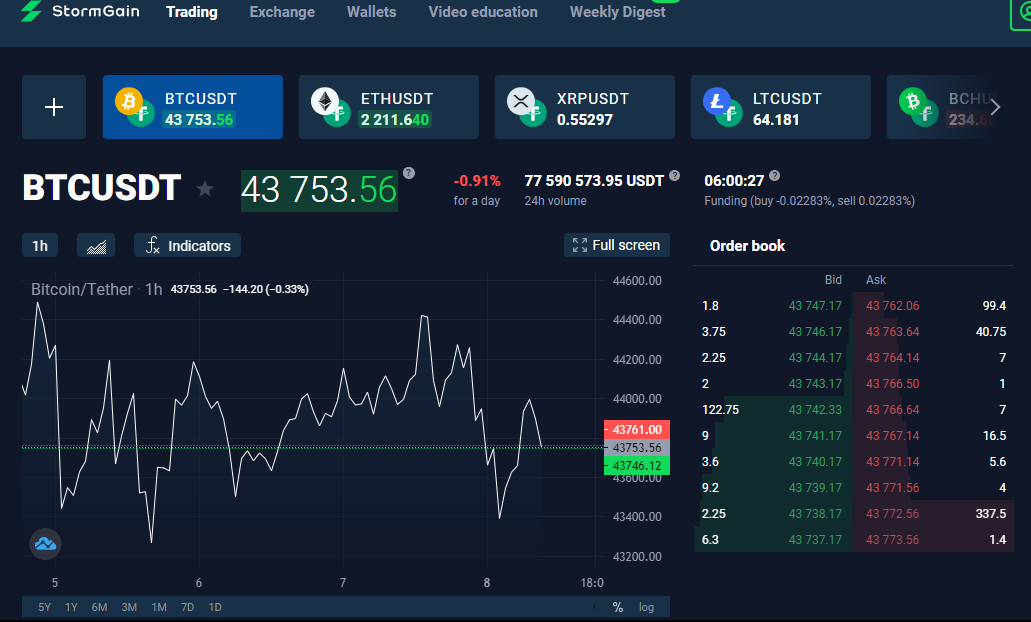The image size is (1031, 622).
Task: Click ask price 43 772.56
Action: tap(892, 514)
